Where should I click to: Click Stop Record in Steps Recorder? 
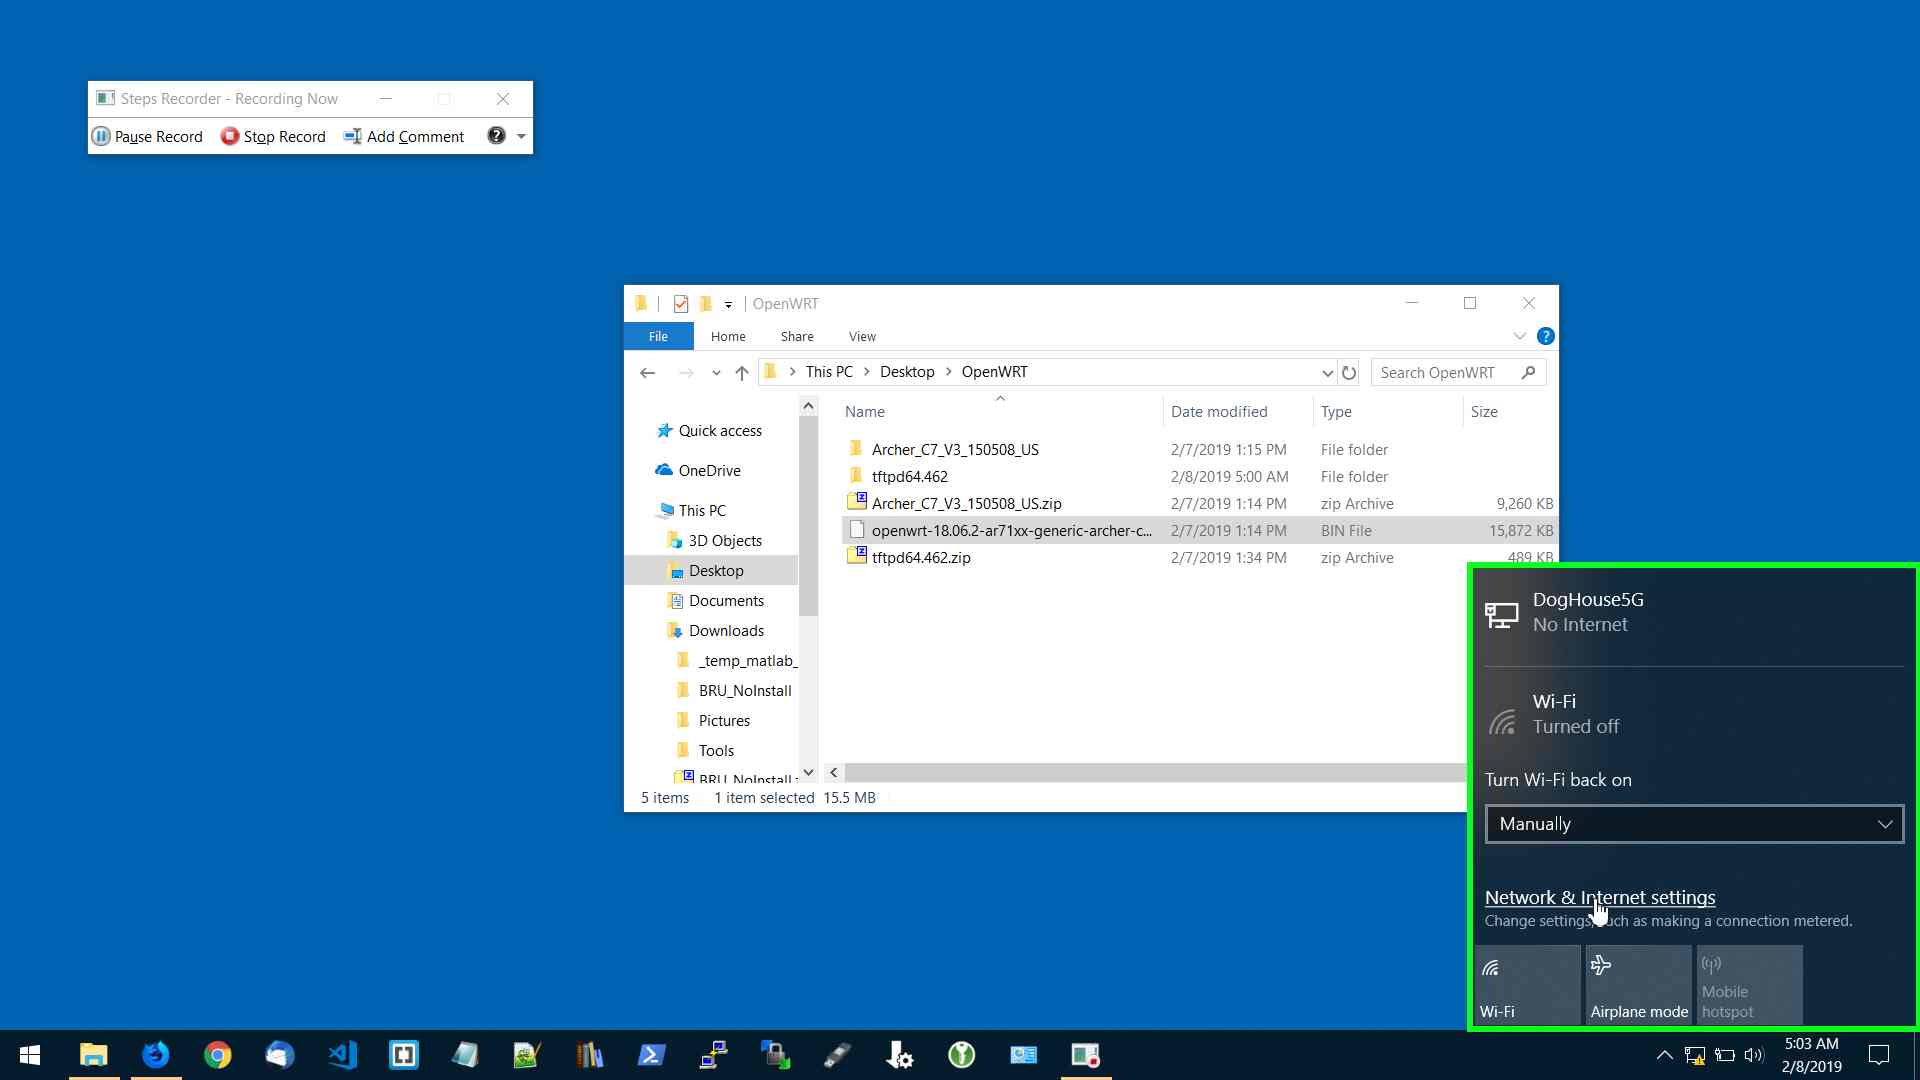click(x=273, y=136)
